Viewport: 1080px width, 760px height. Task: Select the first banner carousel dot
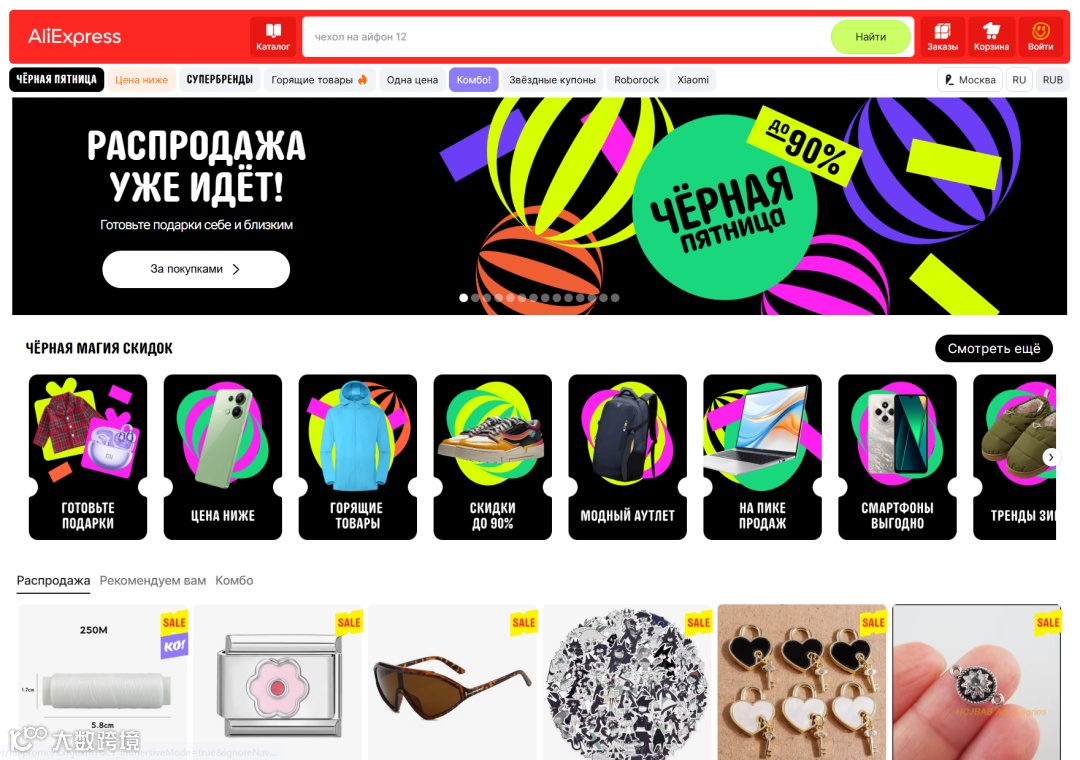pyautogui.click(x=464, y=298)
